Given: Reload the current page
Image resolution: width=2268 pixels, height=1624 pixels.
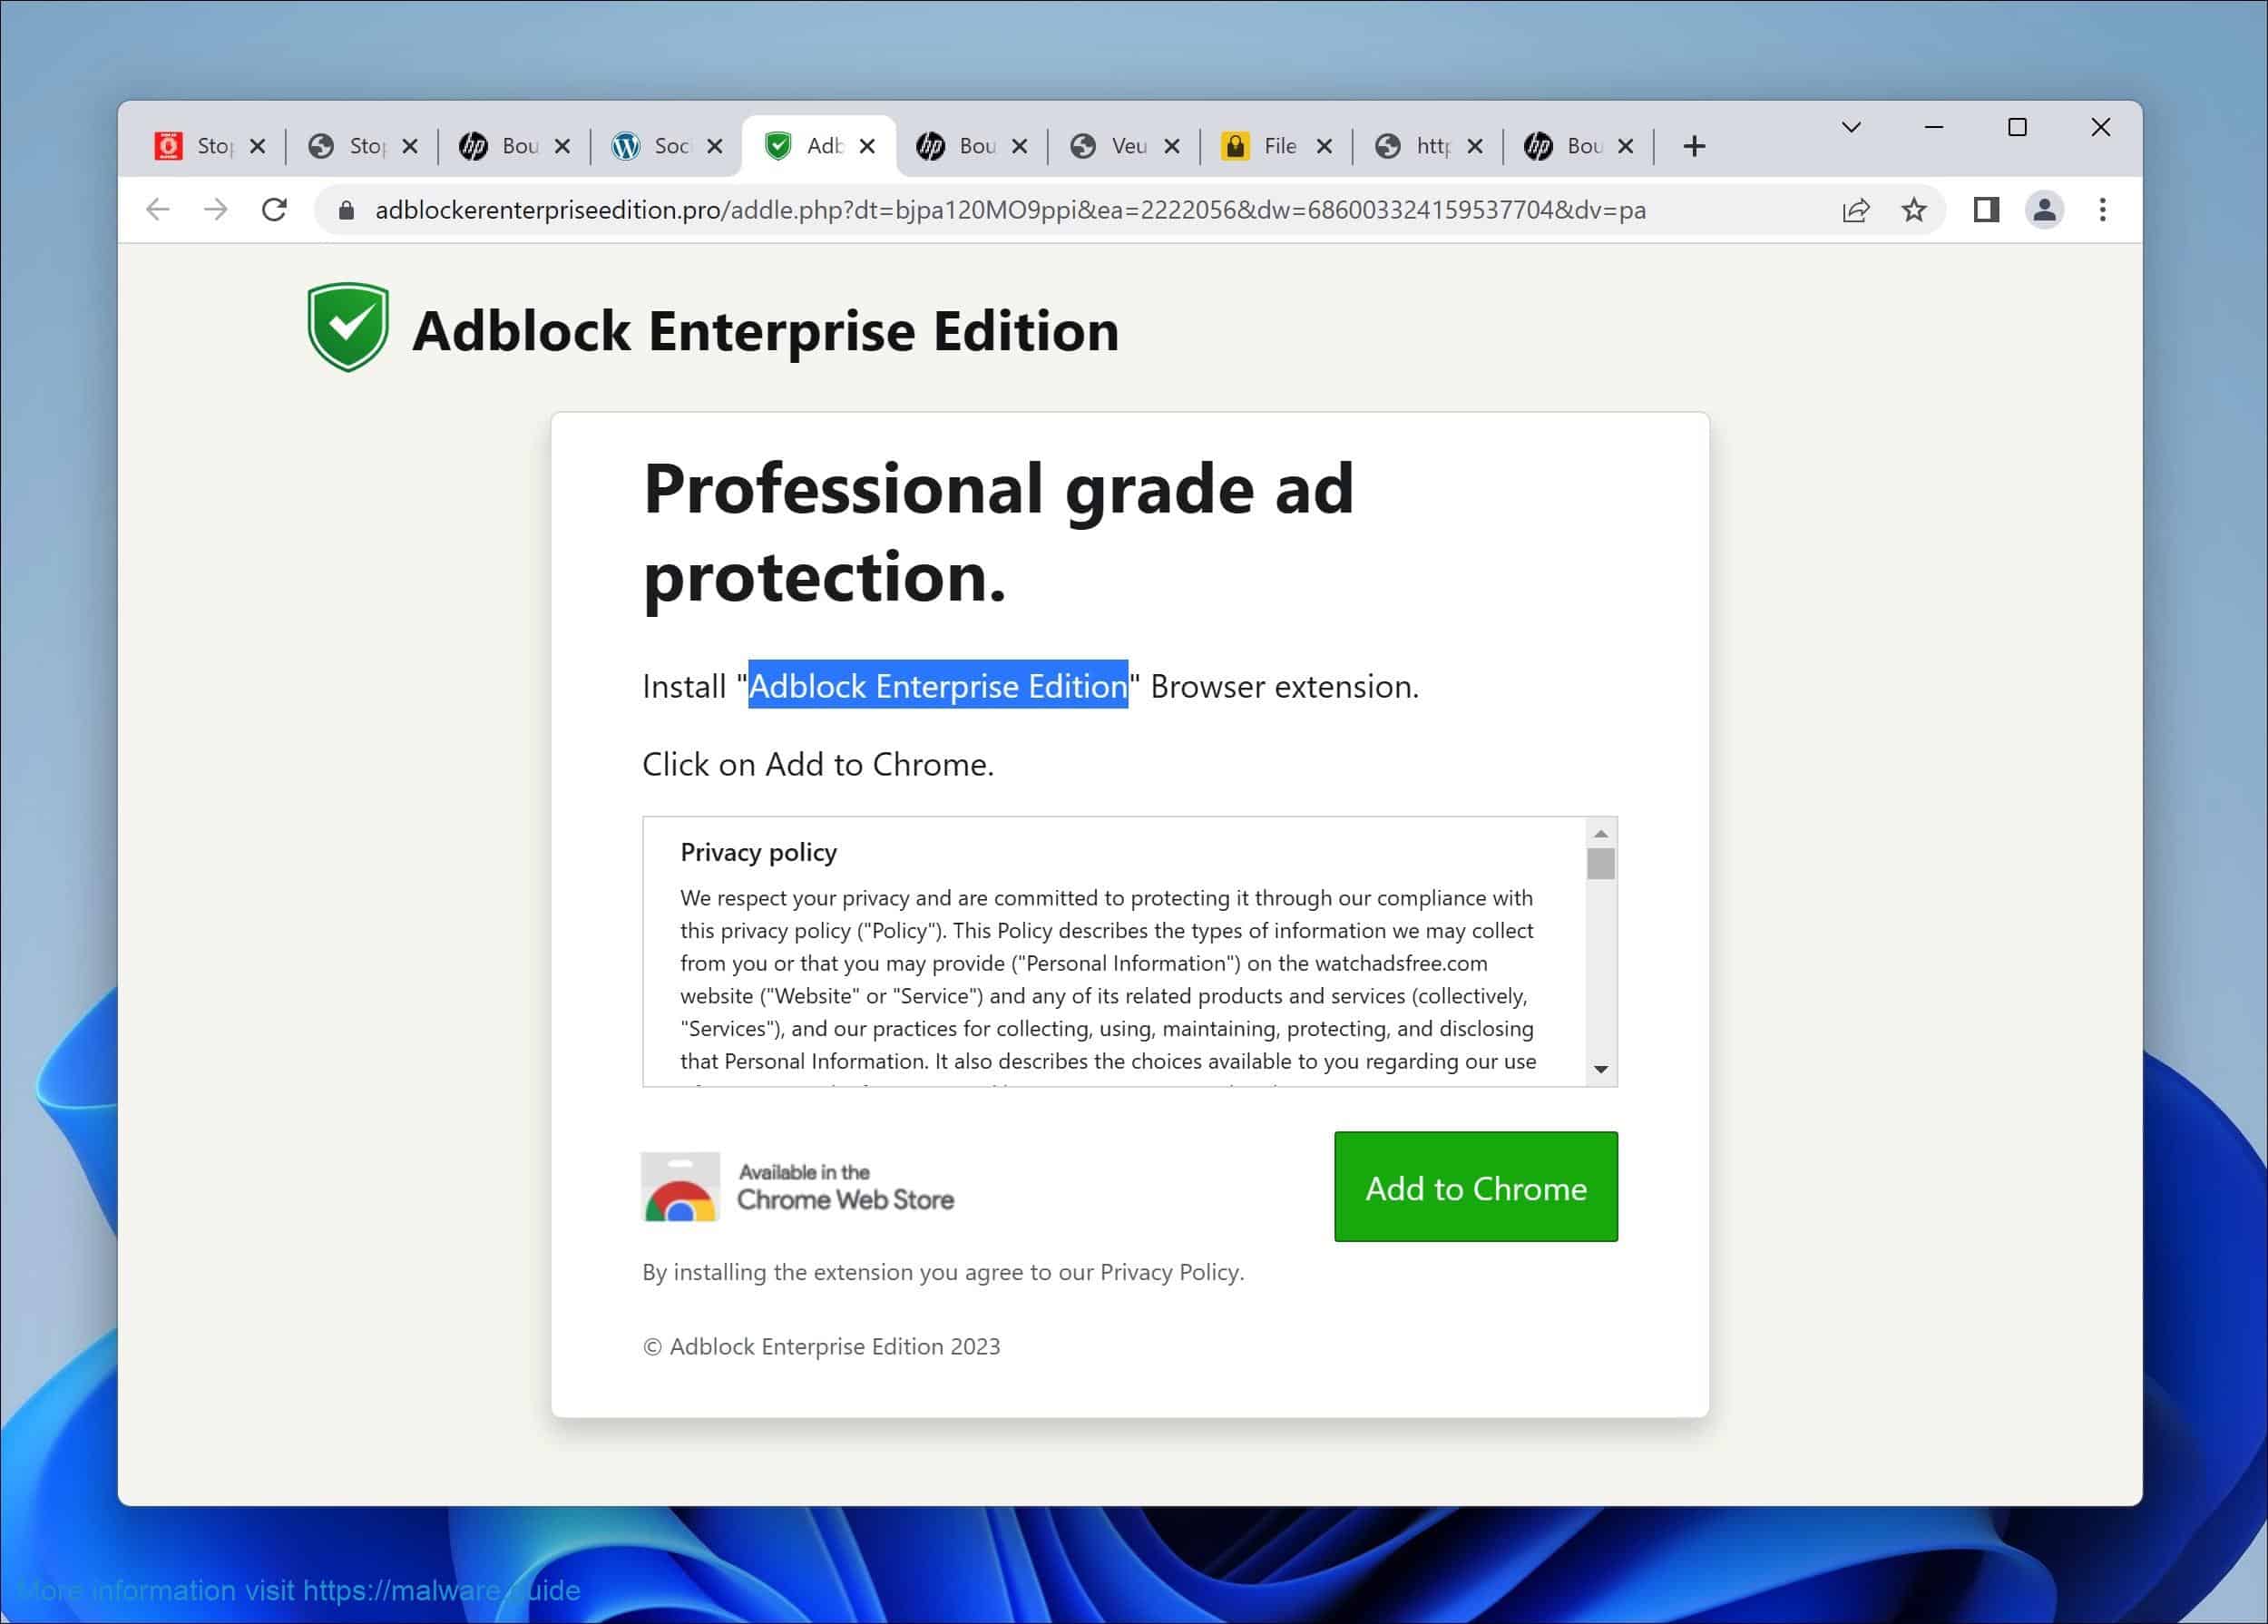Looking at the screenshot, I should (275, 210).
